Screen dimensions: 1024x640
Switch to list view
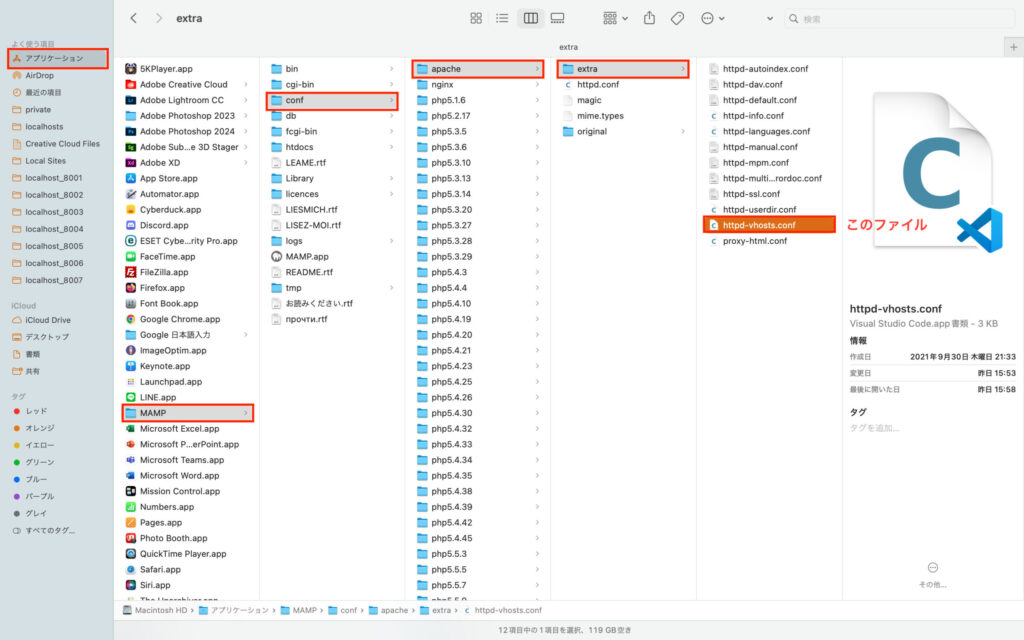pyautogui.click(x=502, y=18)
